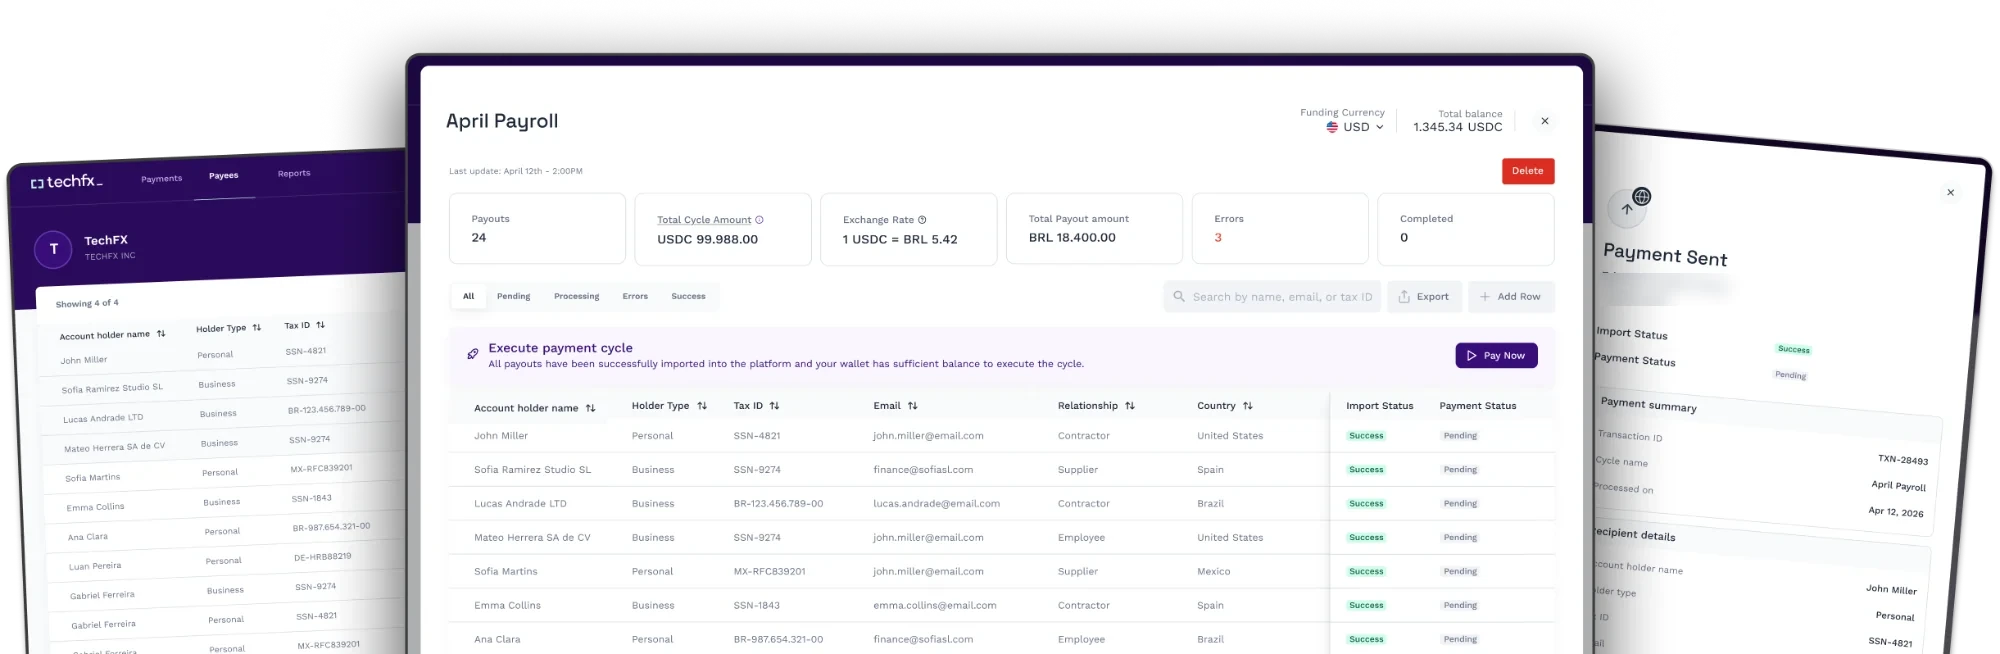2000x654 pixels.
Task: Click Tax ID DE-HRB88219 in the Payees list
Action: pyautogui.click(x=322, y=557)
